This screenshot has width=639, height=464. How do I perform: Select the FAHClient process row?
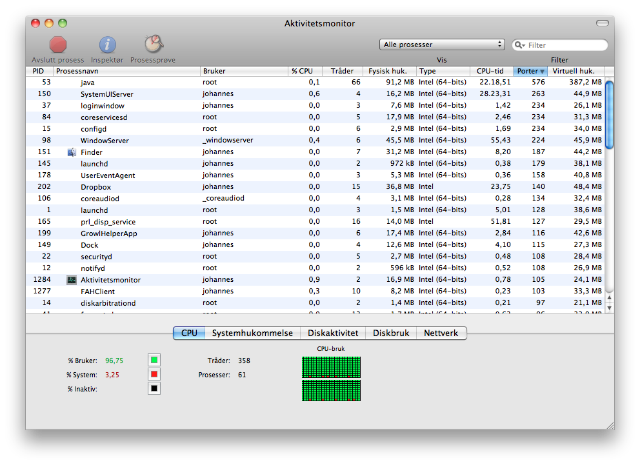coord(316,291)
